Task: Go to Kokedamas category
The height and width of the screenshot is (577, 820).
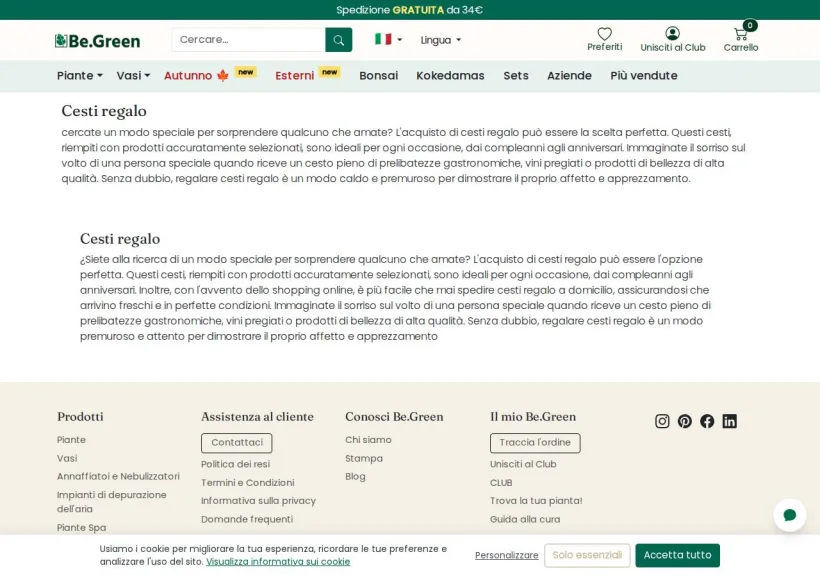Action: pyautogui.click(x=450, y=75)
